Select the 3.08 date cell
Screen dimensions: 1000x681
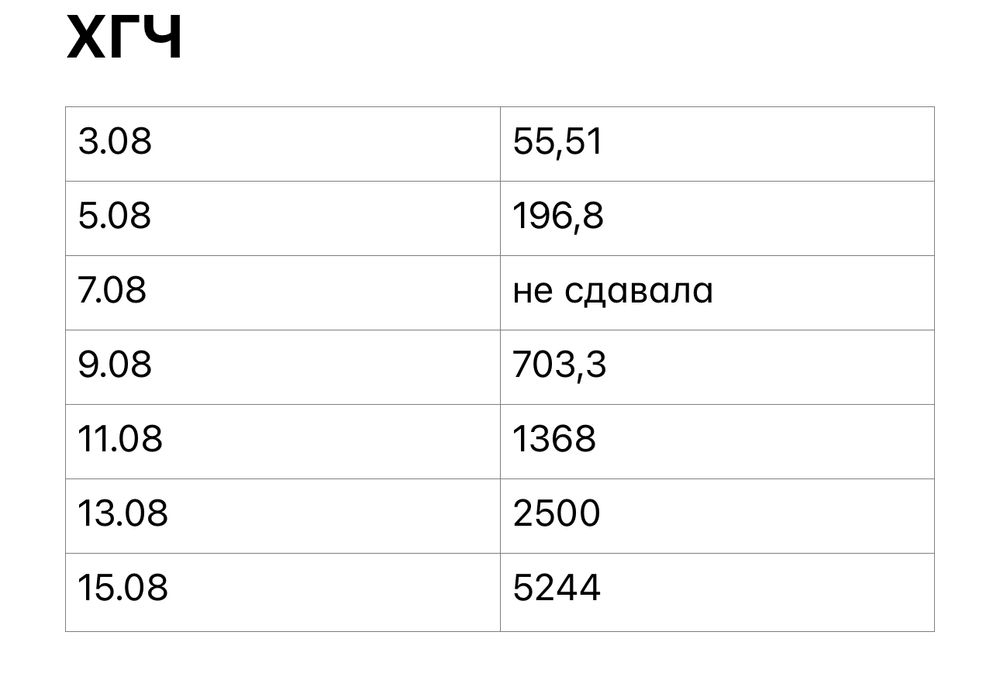[115, 143]
